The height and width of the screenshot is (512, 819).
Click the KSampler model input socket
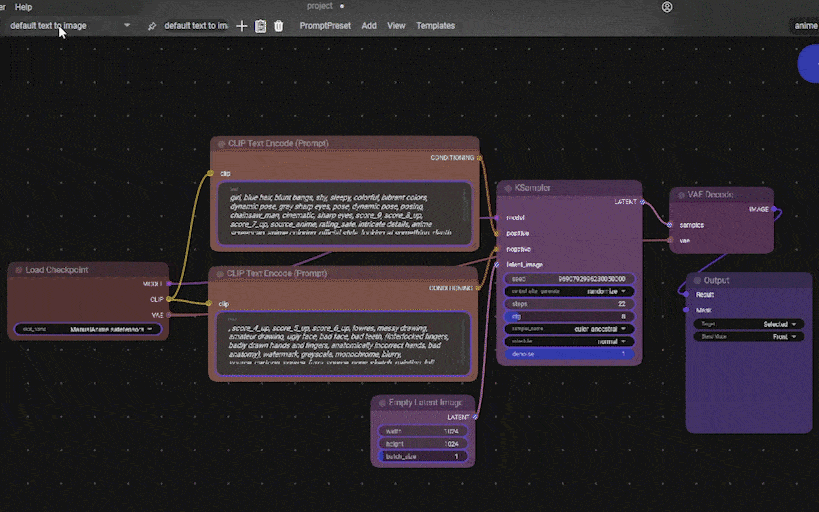point(497,217)
